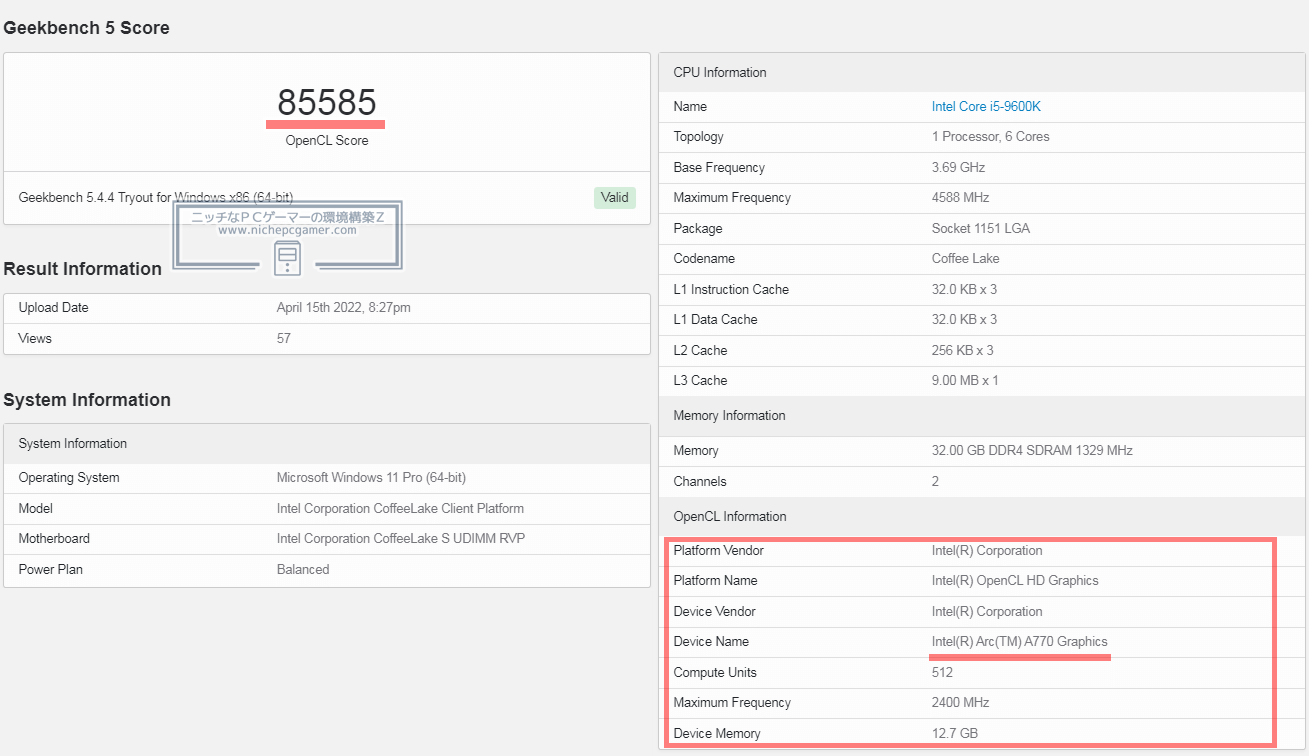Image resolution: width=1309 pixels, height=756 pixels.
Task: Click the memory Channels value 2
Action: pos(936,481)
